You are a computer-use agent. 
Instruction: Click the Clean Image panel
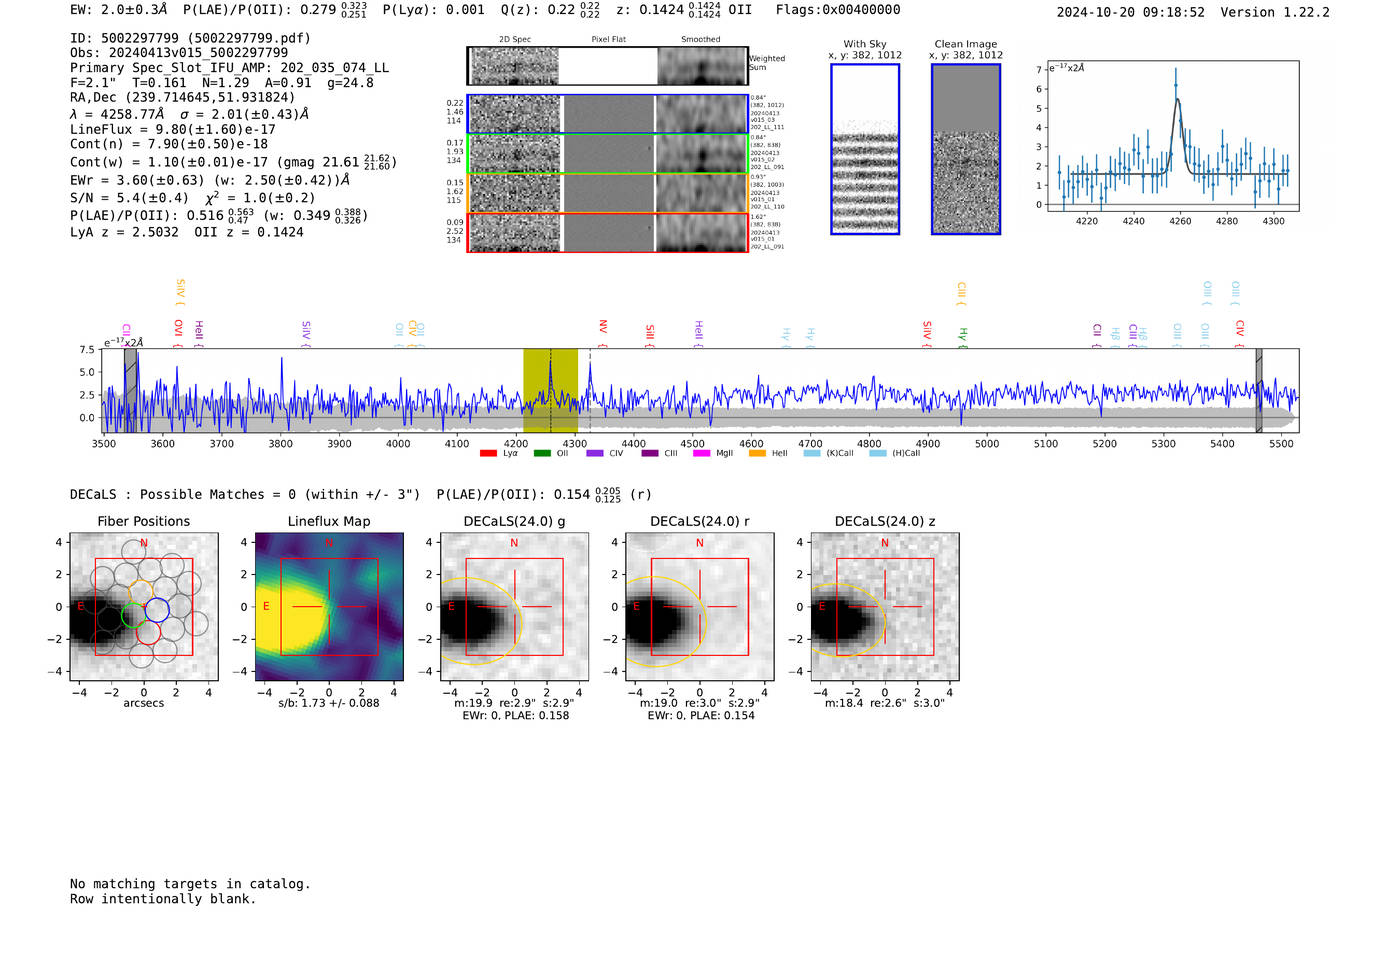(966, 149)
